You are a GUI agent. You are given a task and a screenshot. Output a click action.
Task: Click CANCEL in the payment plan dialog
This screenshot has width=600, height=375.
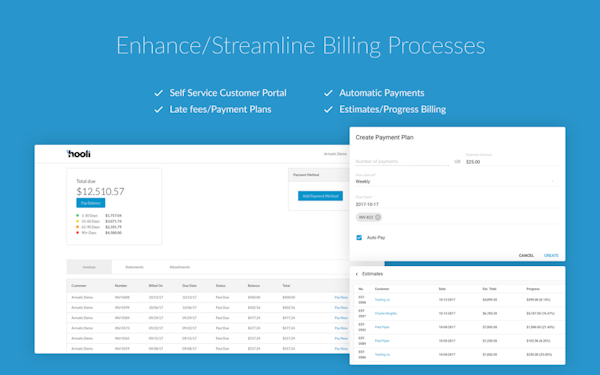[x=526, y=255]
